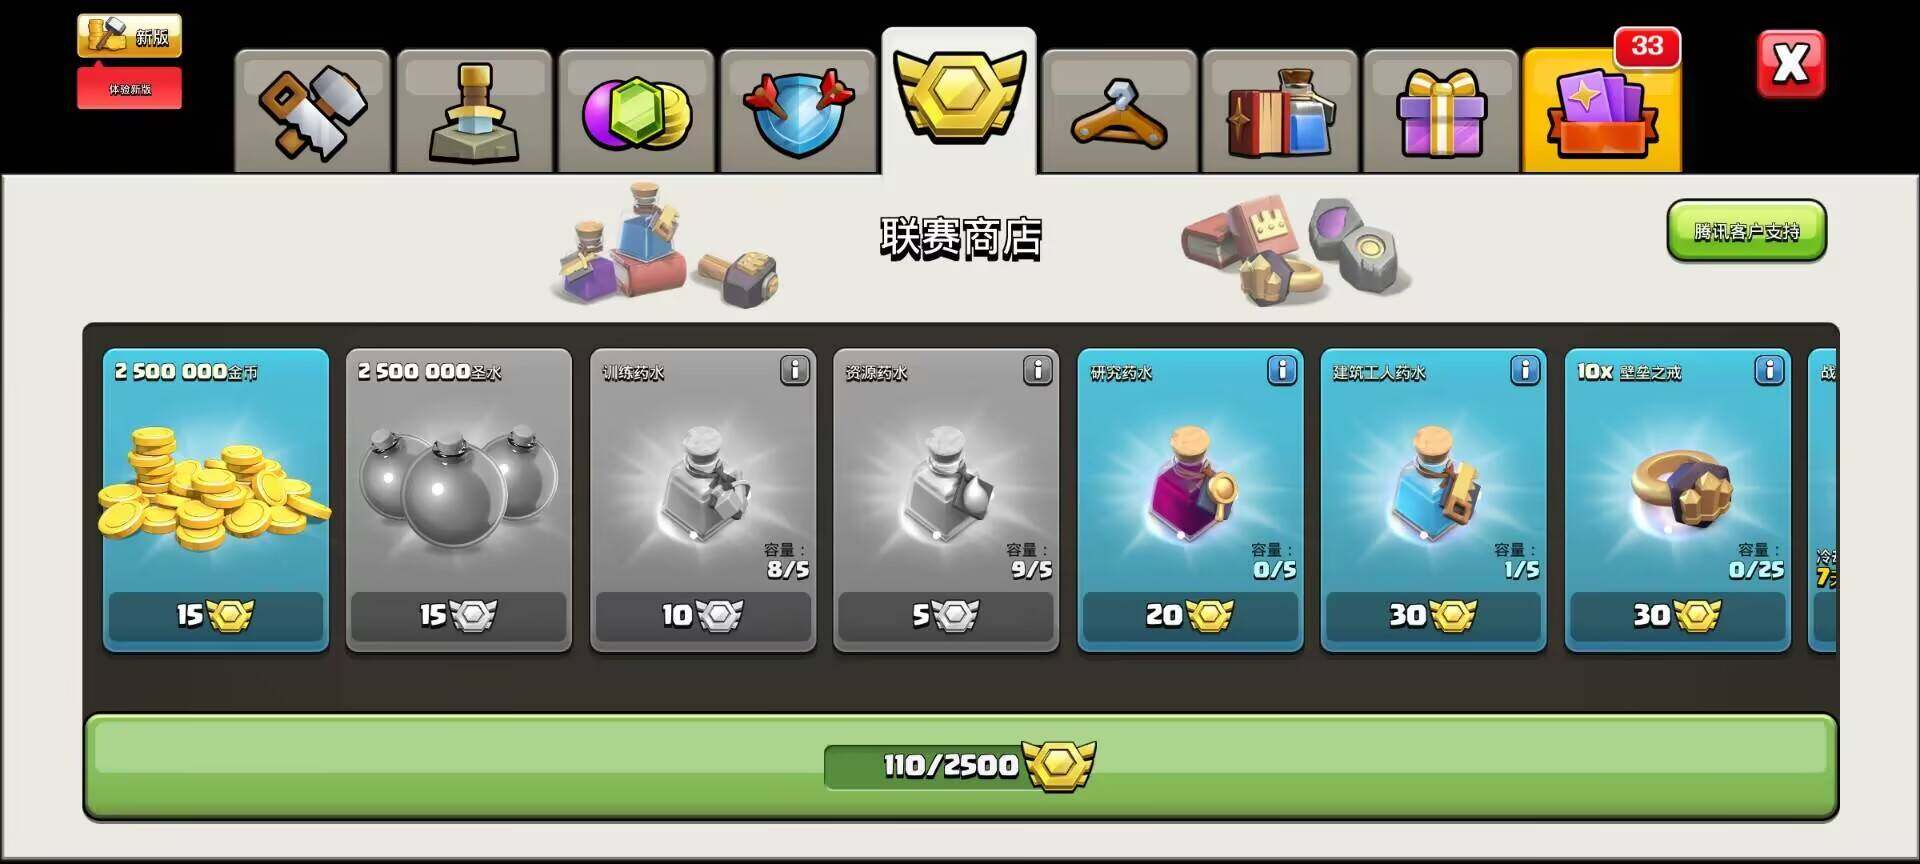Viewport: 1920px width, 864px height.
Task: Open the purple gift box tab
Action: pos(1441,111)
